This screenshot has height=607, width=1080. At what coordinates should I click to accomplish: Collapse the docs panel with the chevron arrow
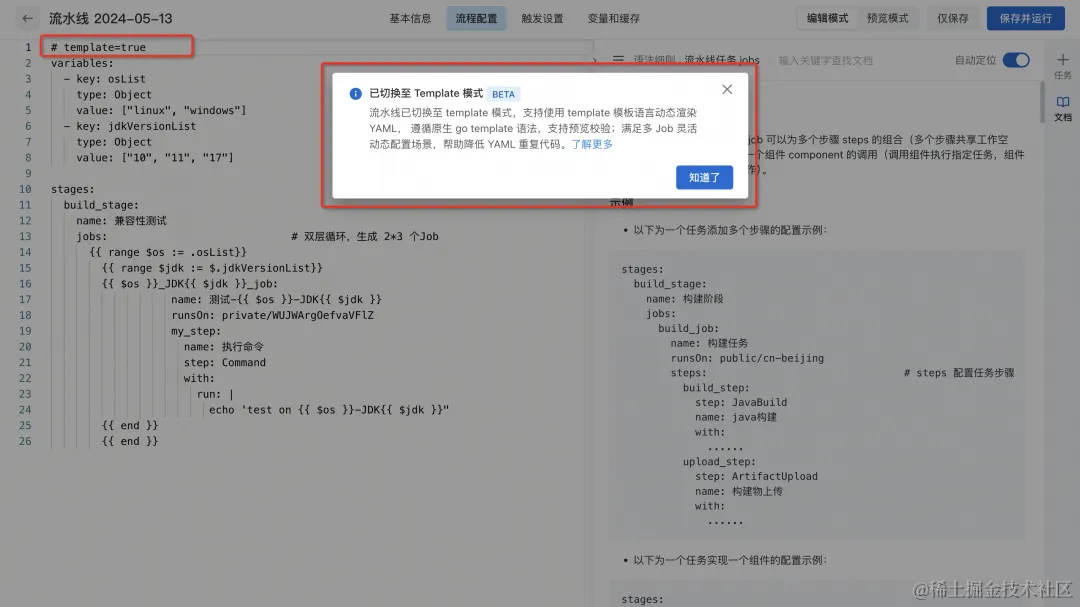pyautogui.click(x=595, y=61)
